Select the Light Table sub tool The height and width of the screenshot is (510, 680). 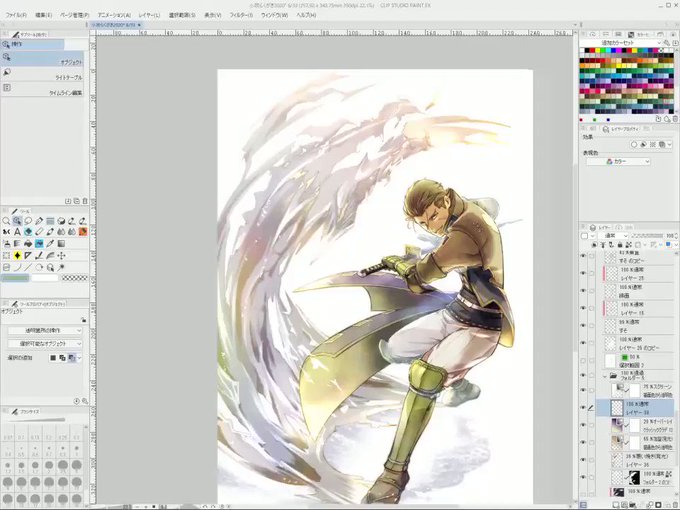click(42, 74)
